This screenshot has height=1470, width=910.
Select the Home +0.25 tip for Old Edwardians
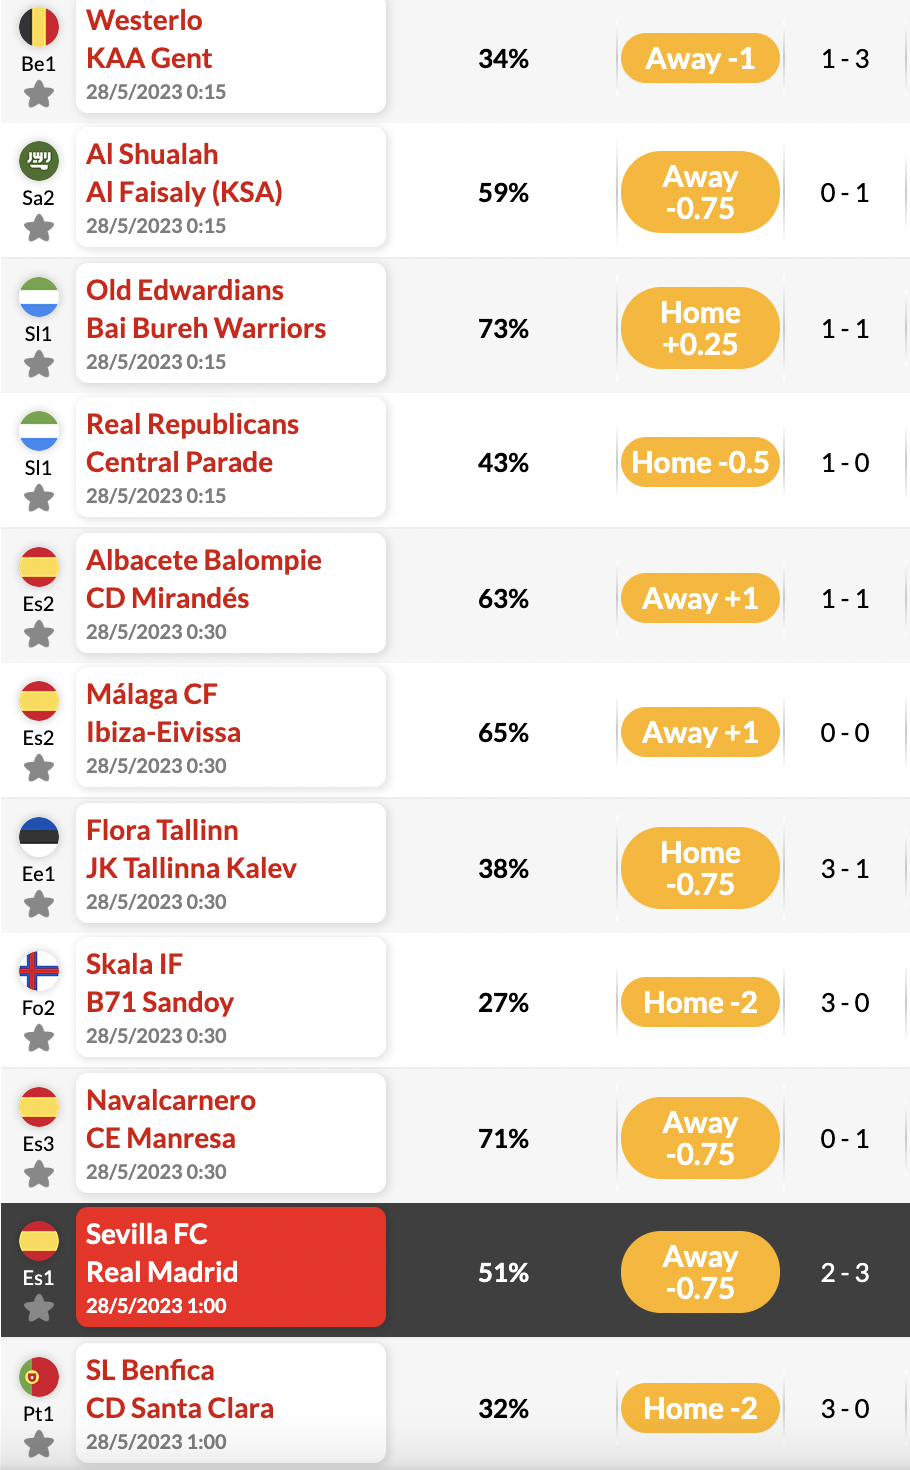tap(700, 328)
